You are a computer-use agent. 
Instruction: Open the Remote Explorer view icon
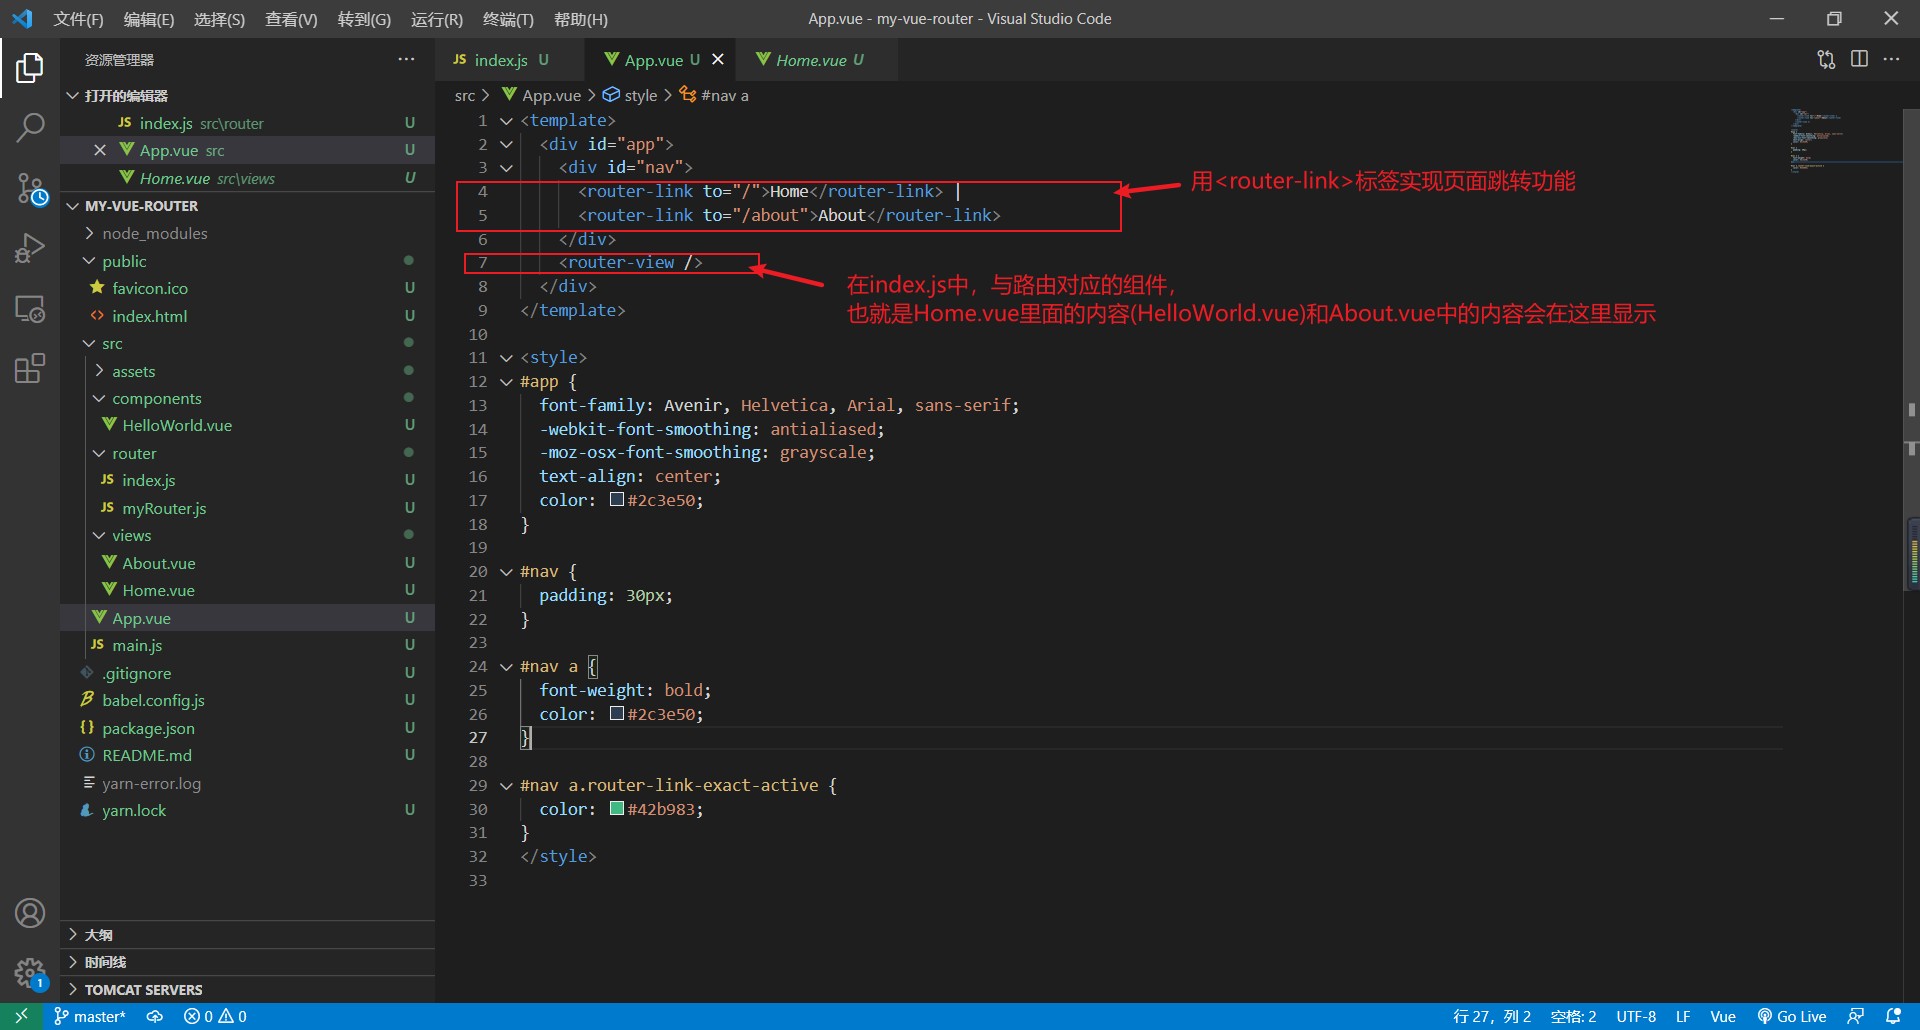tap(30, 309)
